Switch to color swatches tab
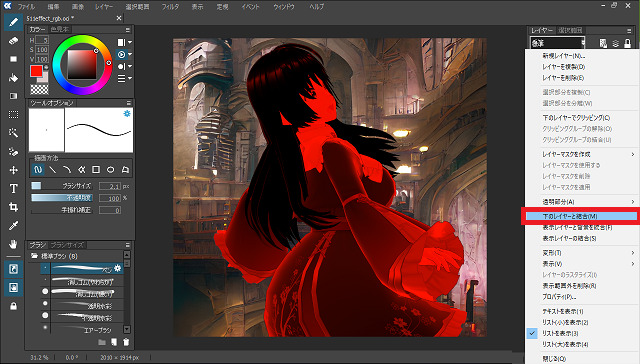Viewport: 640px width, 364px height. click(60, 29)
